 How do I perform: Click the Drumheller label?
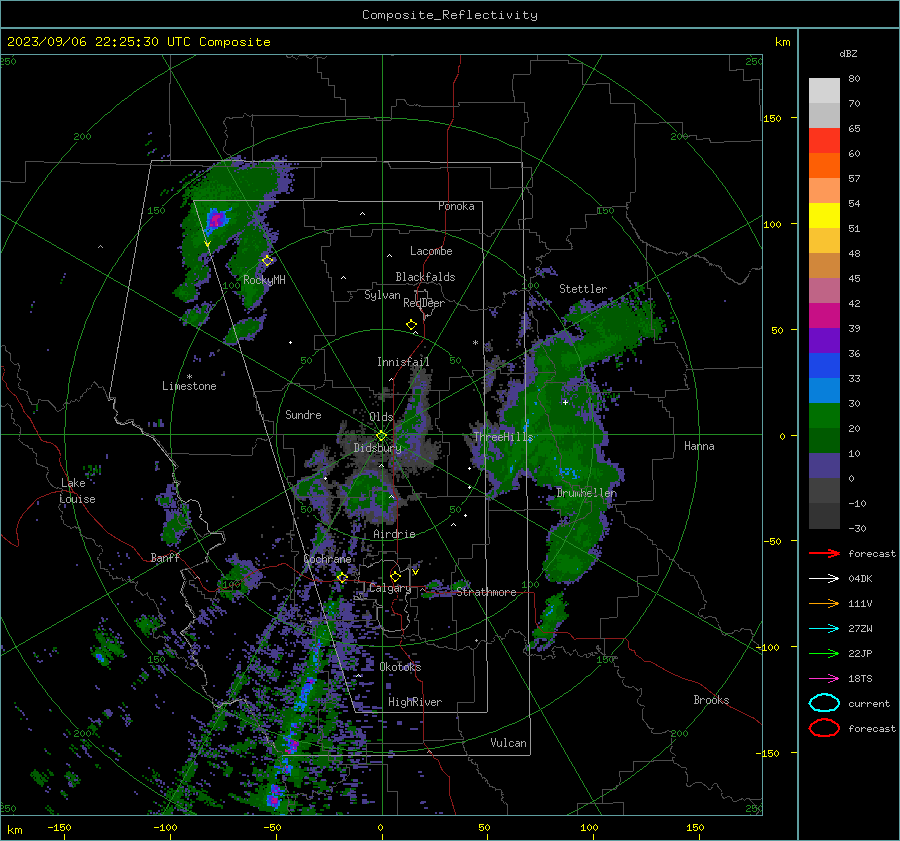pyautogui.click(x=587, y=493)
